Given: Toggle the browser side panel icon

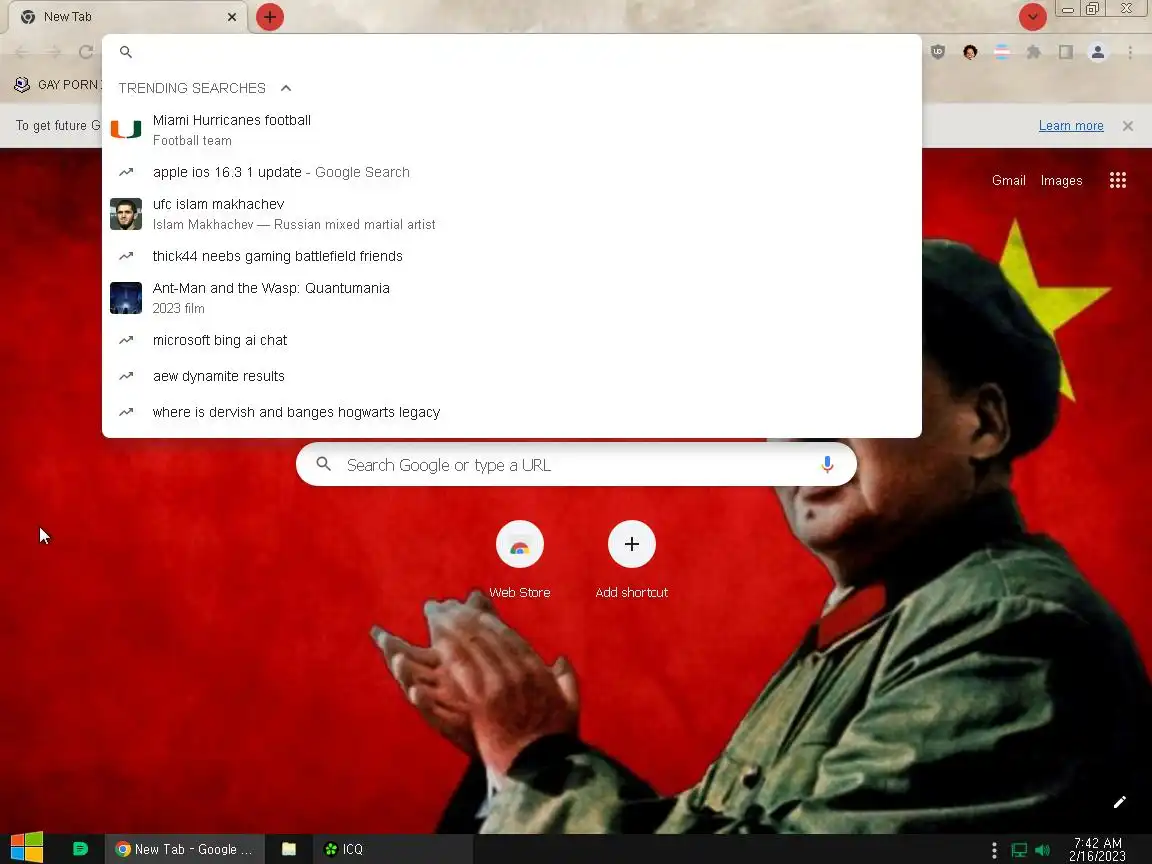Looking at the screenshot, I should coord(1065,52).
